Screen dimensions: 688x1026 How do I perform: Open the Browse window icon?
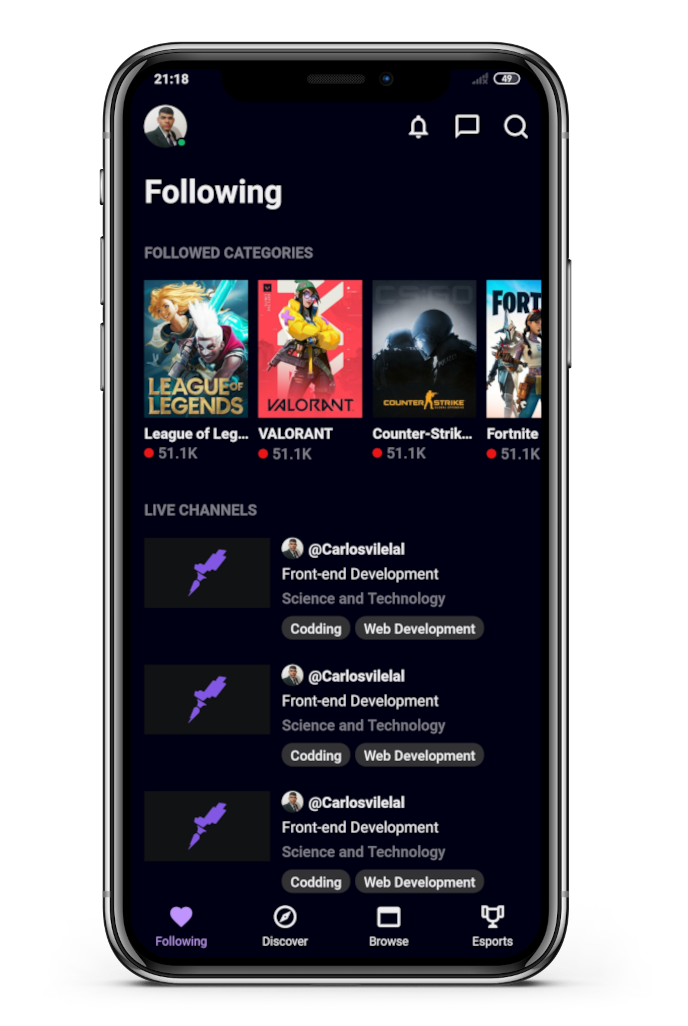coord(388,917)
